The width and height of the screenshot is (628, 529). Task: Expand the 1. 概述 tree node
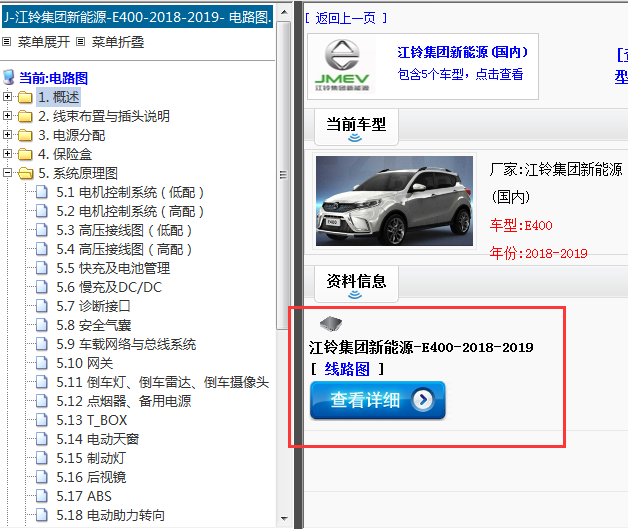pyautogui.click(x=7, y=97)
